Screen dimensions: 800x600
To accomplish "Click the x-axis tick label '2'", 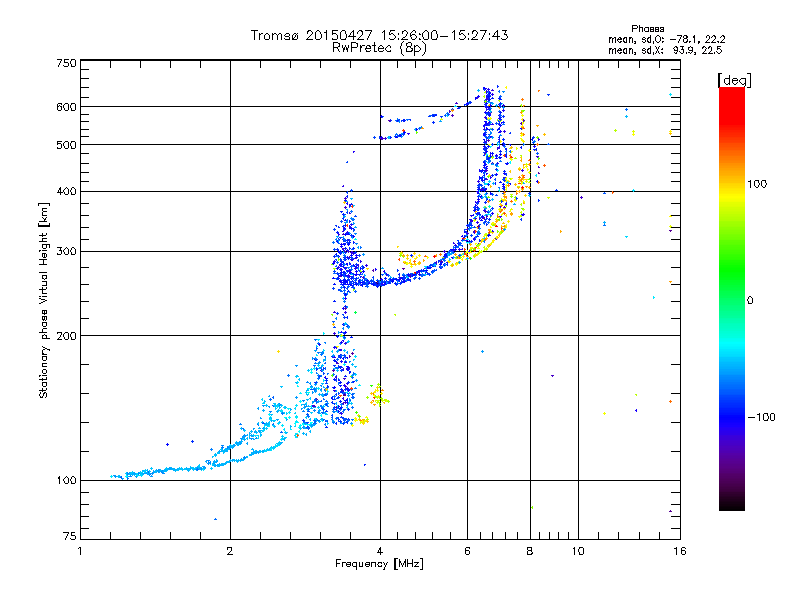I will click(x=230, y=551).
